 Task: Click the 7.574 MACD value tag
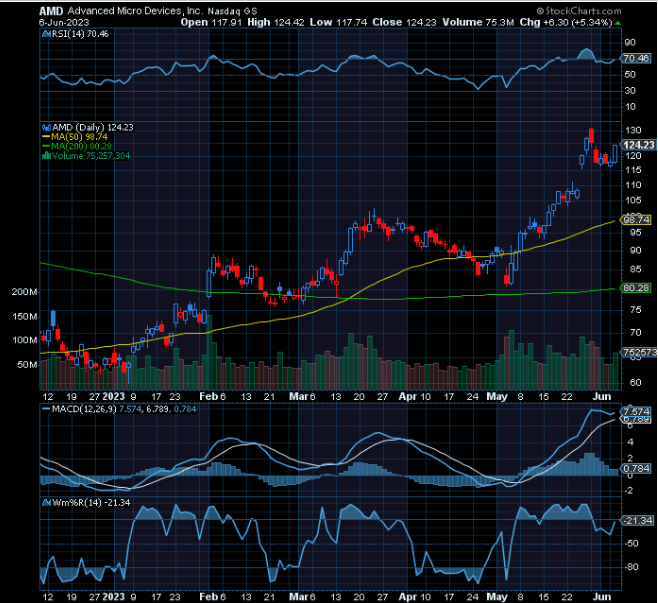636,412
